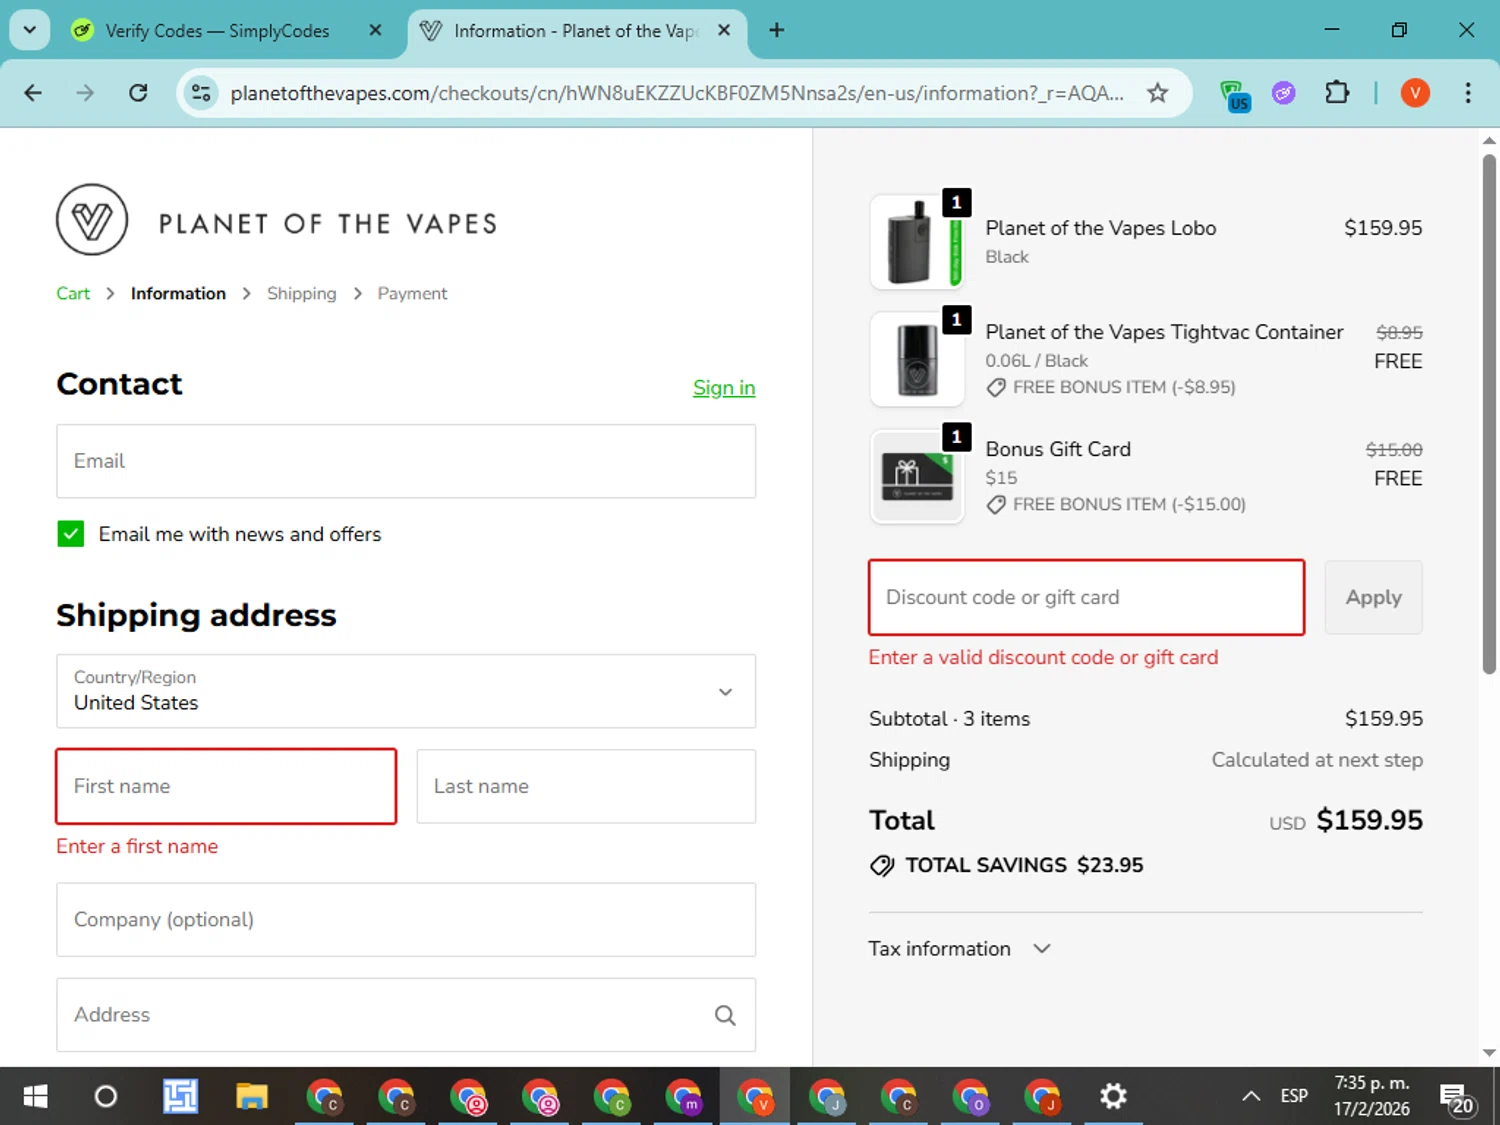Click 'Planet of the Vapes Lobo' product name
The height and width of the screenshot is (1125, 1500).
(1100, 228)
